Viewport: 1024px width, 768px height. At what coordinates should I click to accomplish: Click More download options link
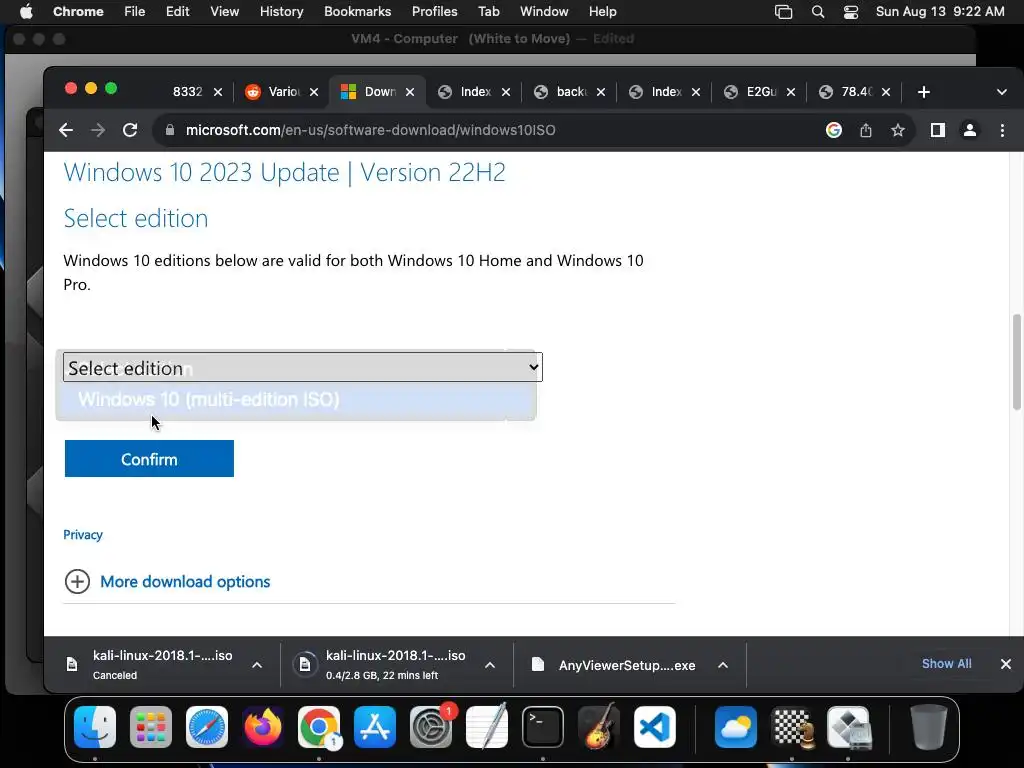pos(185,581)
